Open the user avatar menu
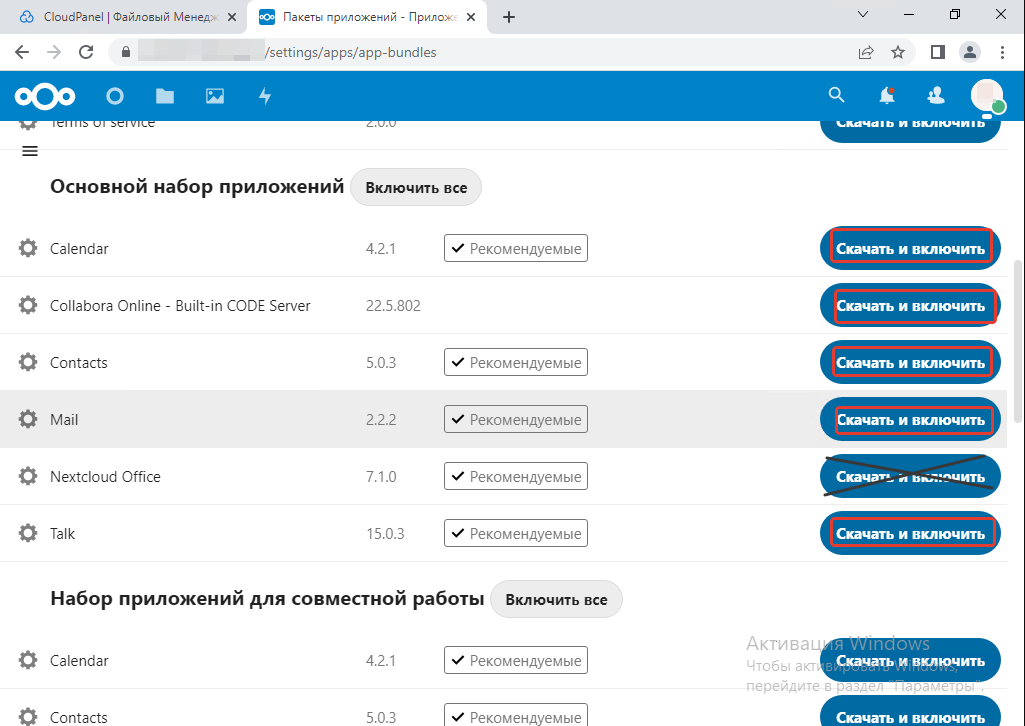Screen dimensions: 1025x726 click(x=987, y=96)
